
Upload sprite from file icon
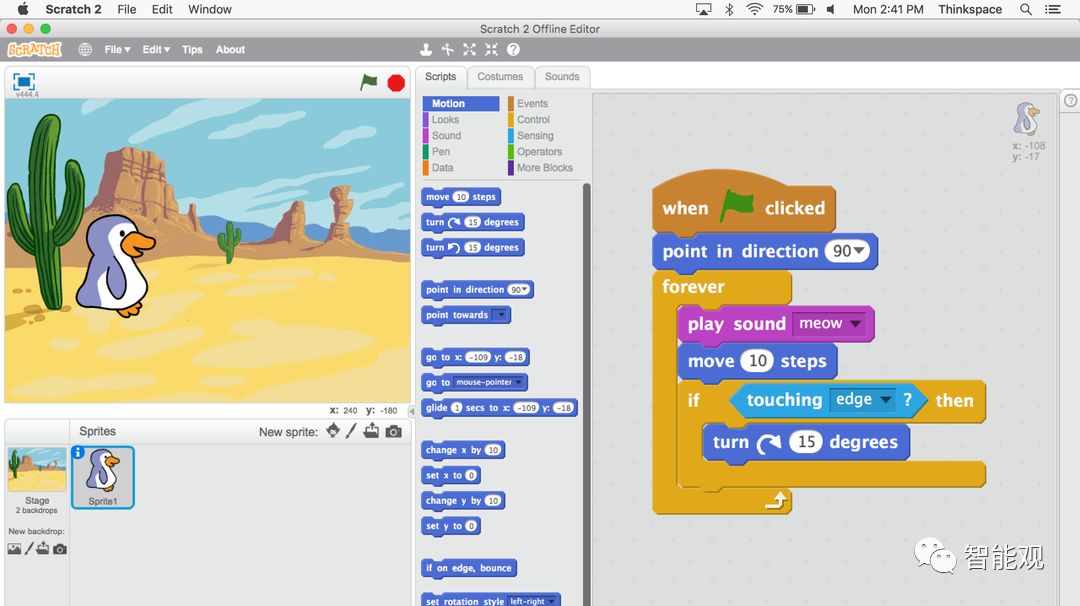click(x=371, y=431)
